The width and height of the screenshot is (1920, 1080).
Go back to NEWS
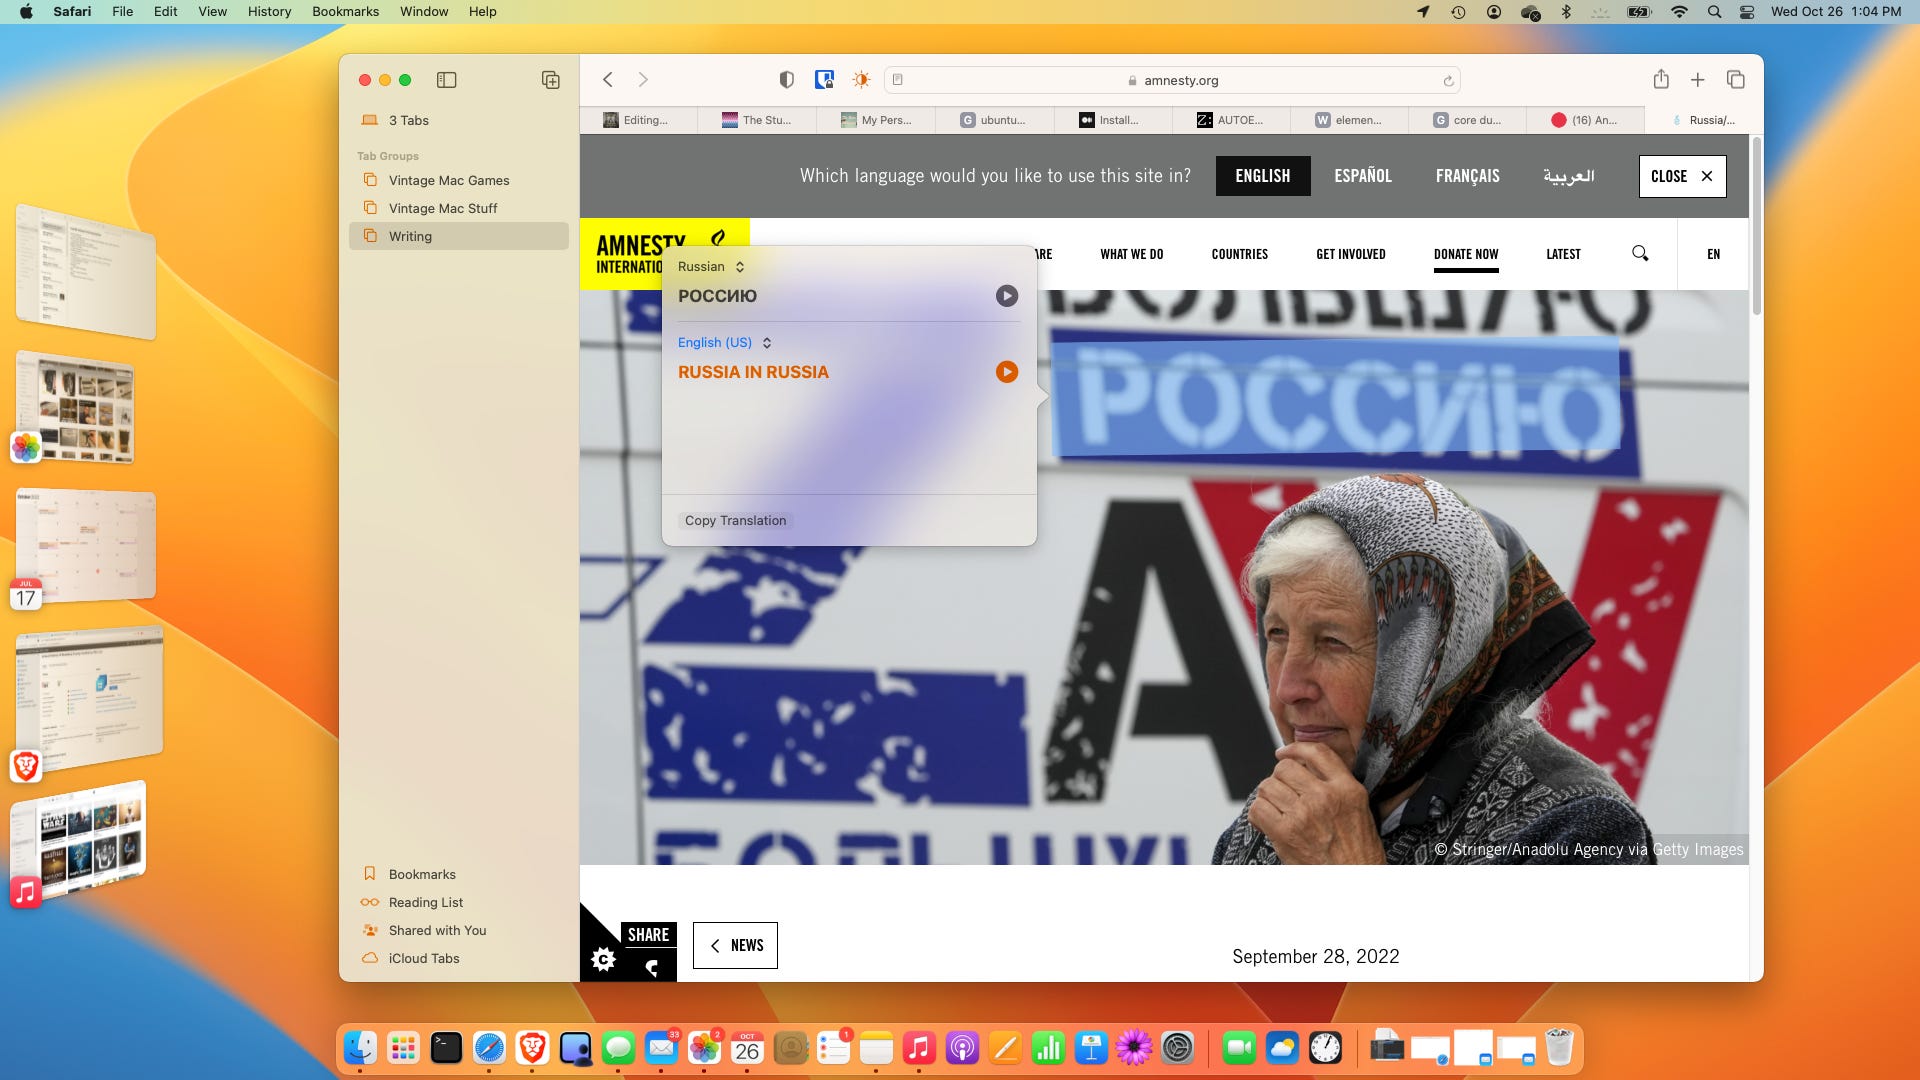tap(735, 945)
